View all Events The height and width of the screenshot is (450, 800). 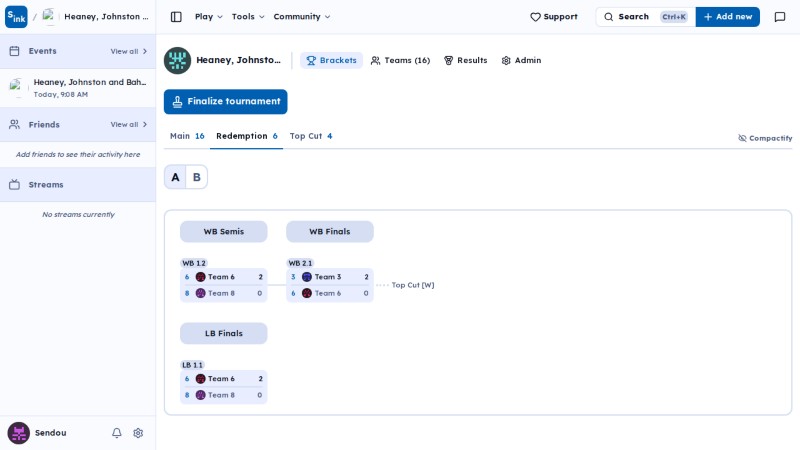[129, 52]
